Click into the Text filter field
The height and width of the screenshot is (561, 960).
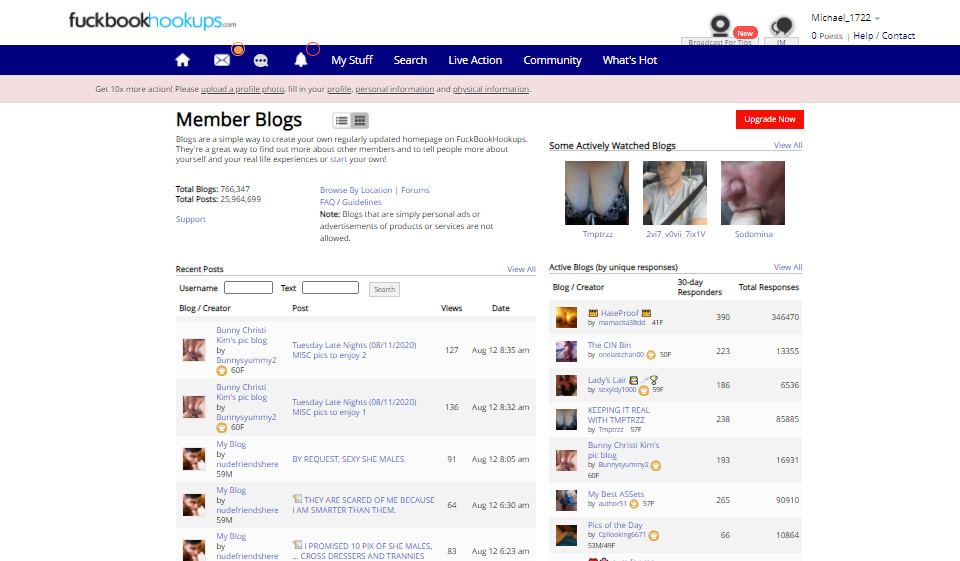coord(330,288)
